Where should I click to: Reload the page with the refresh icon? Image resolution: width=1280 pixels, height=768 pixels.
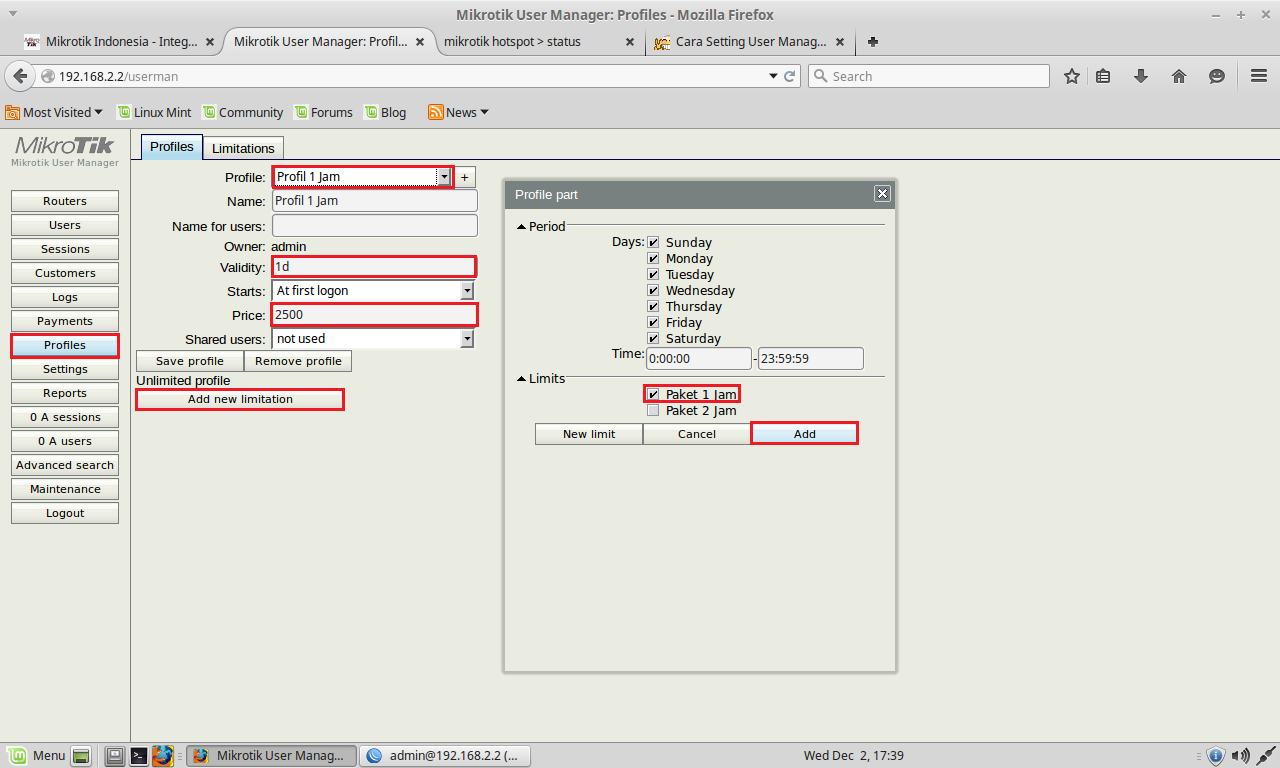(x=790, y=76)
